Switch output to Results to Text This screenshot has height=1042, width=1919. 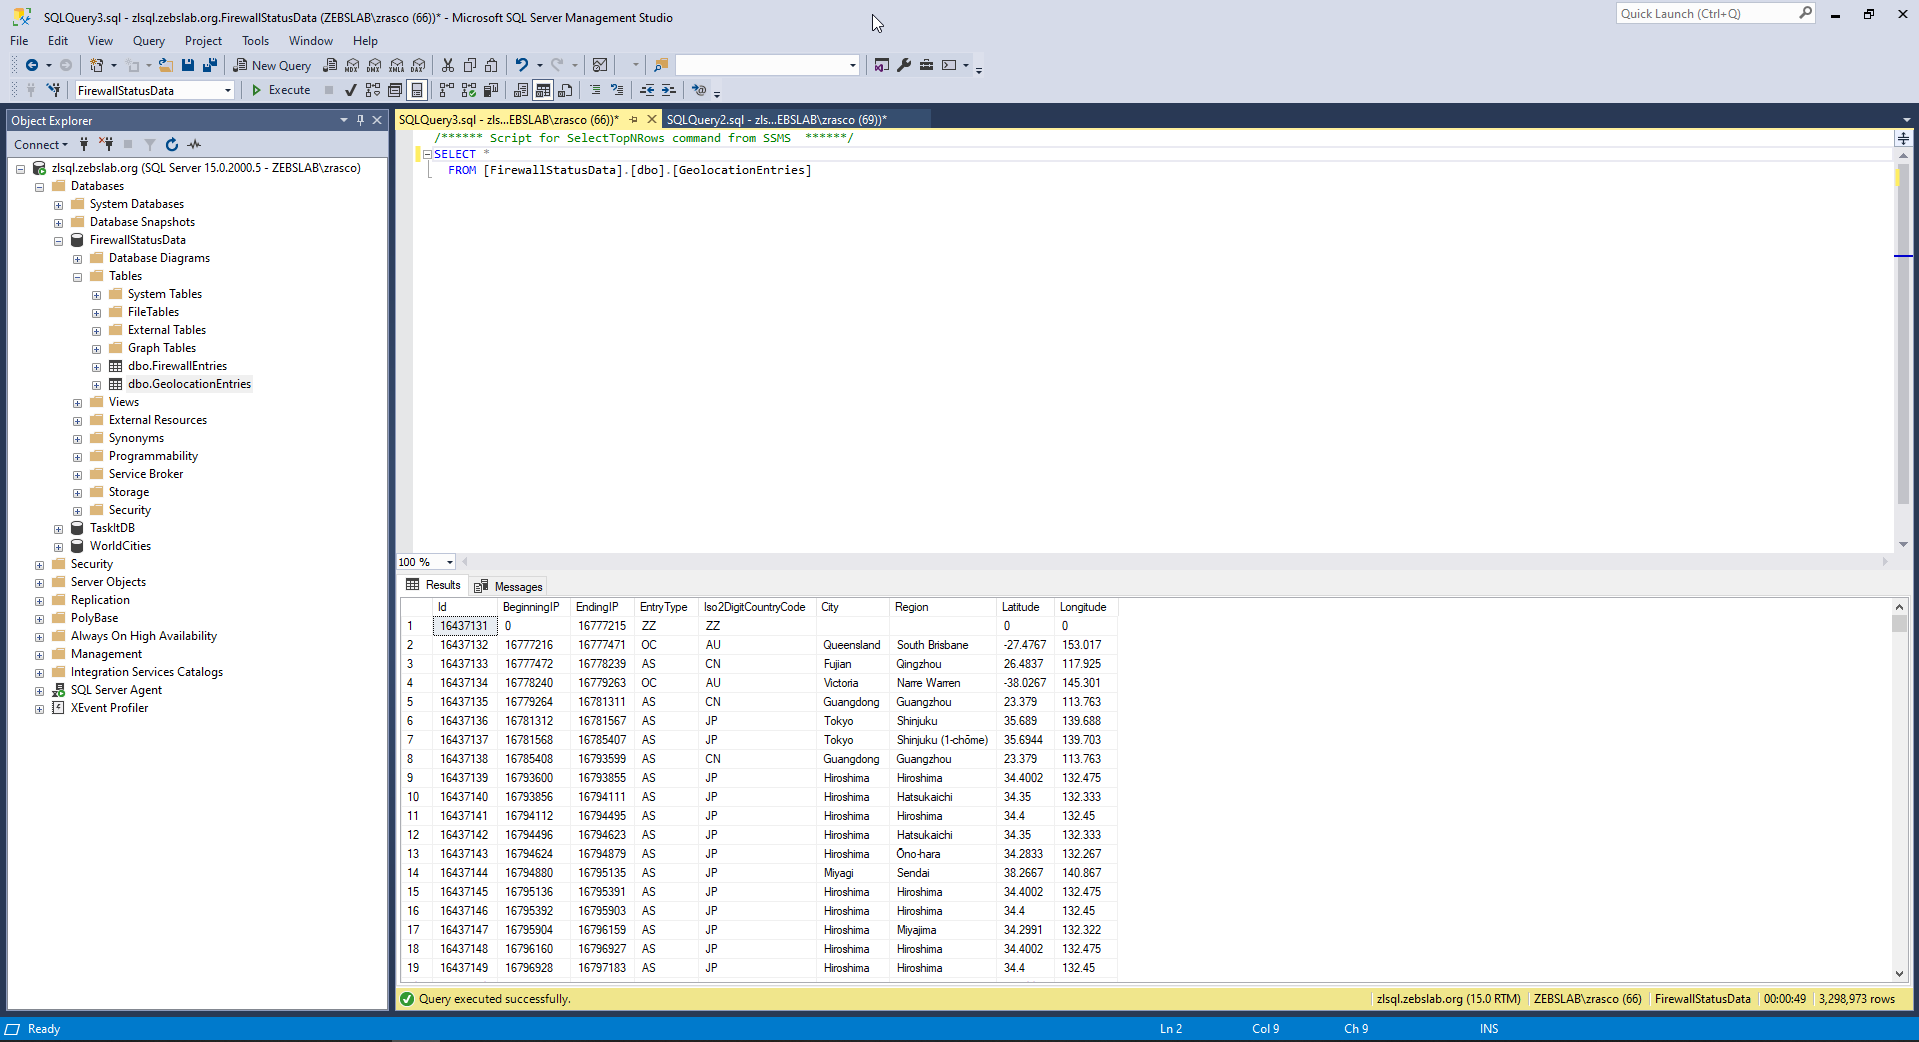521,90
